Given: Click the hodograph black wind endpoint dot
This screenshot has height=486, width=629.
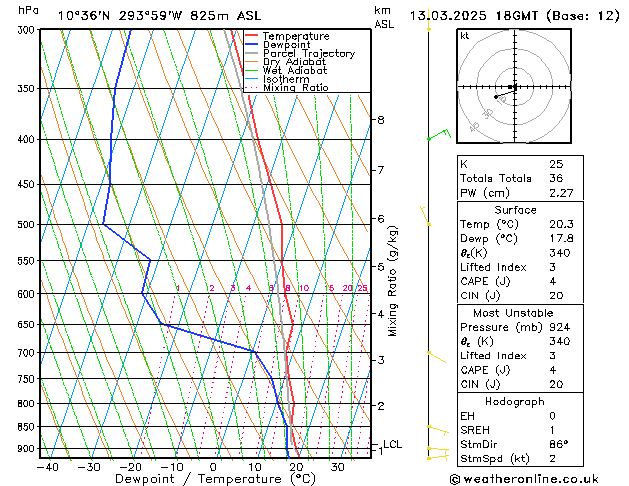Looking at the screenshot, I should click(496, 97).
